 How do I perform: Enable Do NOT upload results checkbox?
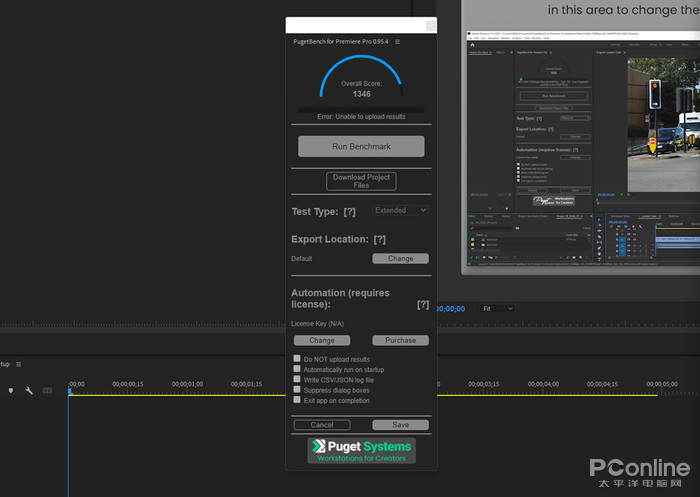[x=297, y=359]
